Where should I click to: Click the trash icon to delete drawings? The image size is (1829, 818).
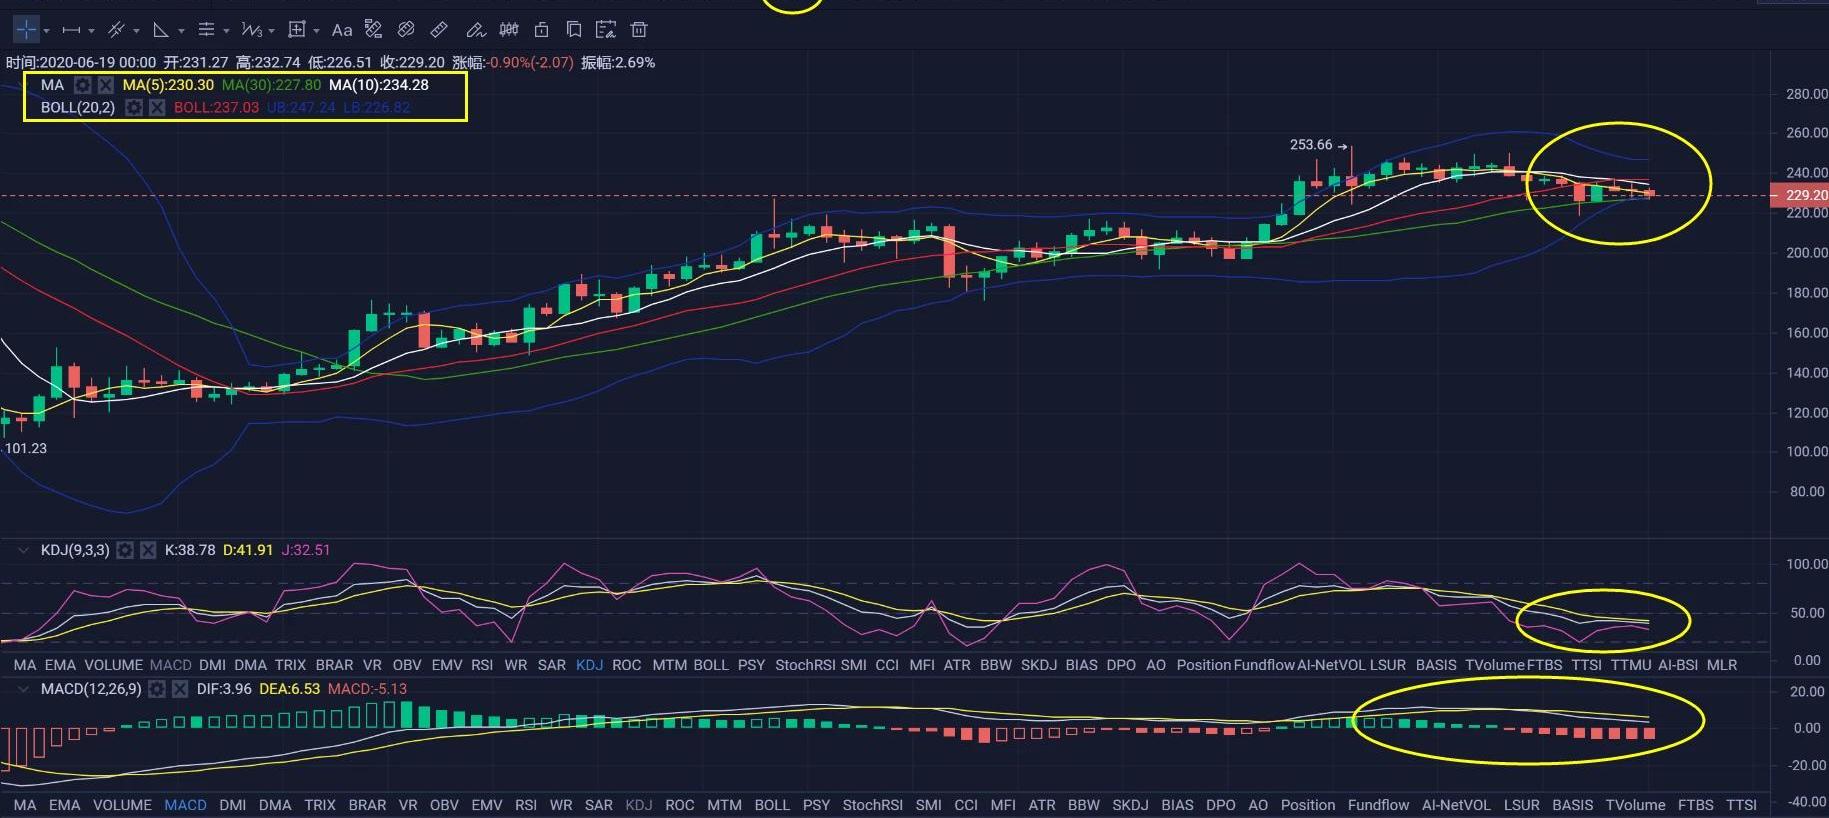point(639,30)
